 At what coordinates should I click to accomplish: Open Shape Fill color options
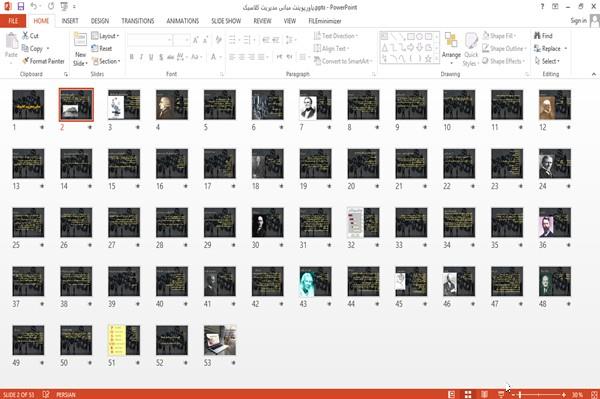pyautogui.click(x=500, y=36)
